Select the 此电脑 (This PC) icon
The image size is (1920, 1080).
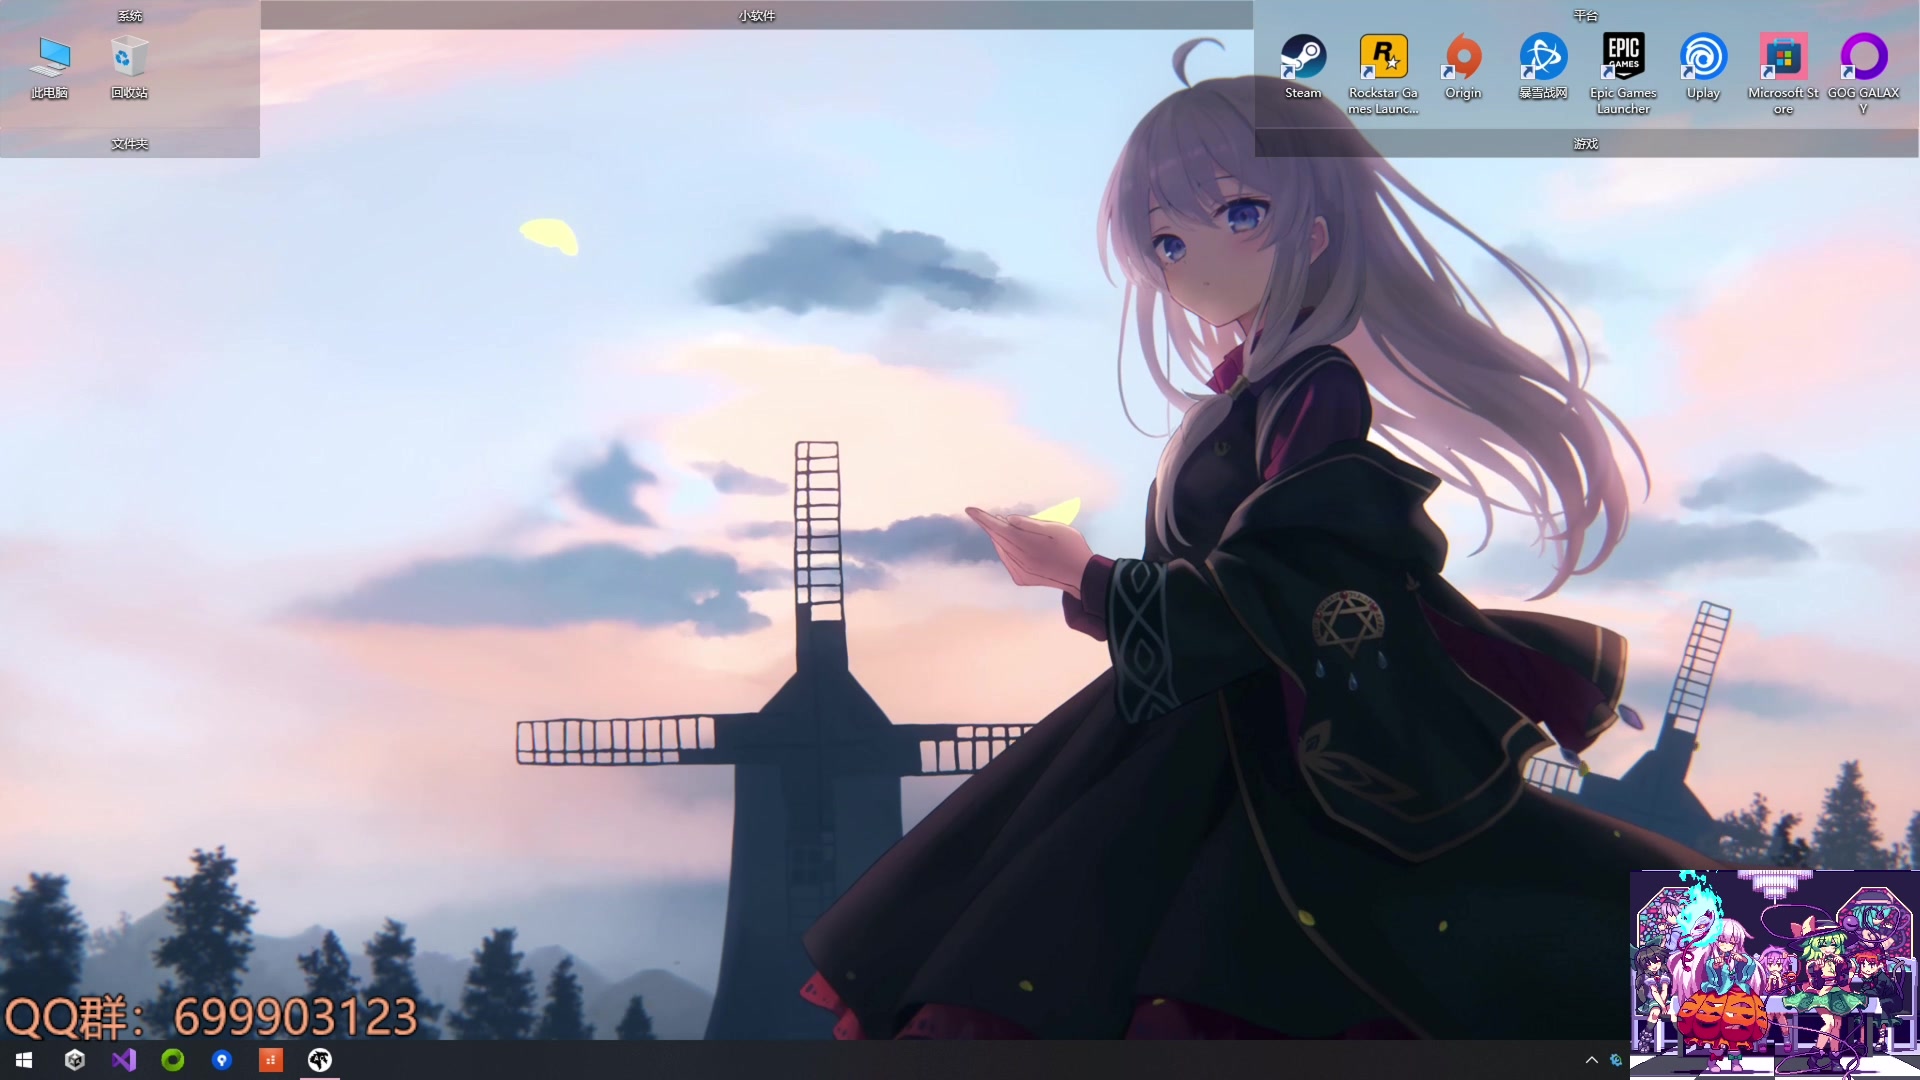click(50, 60)
